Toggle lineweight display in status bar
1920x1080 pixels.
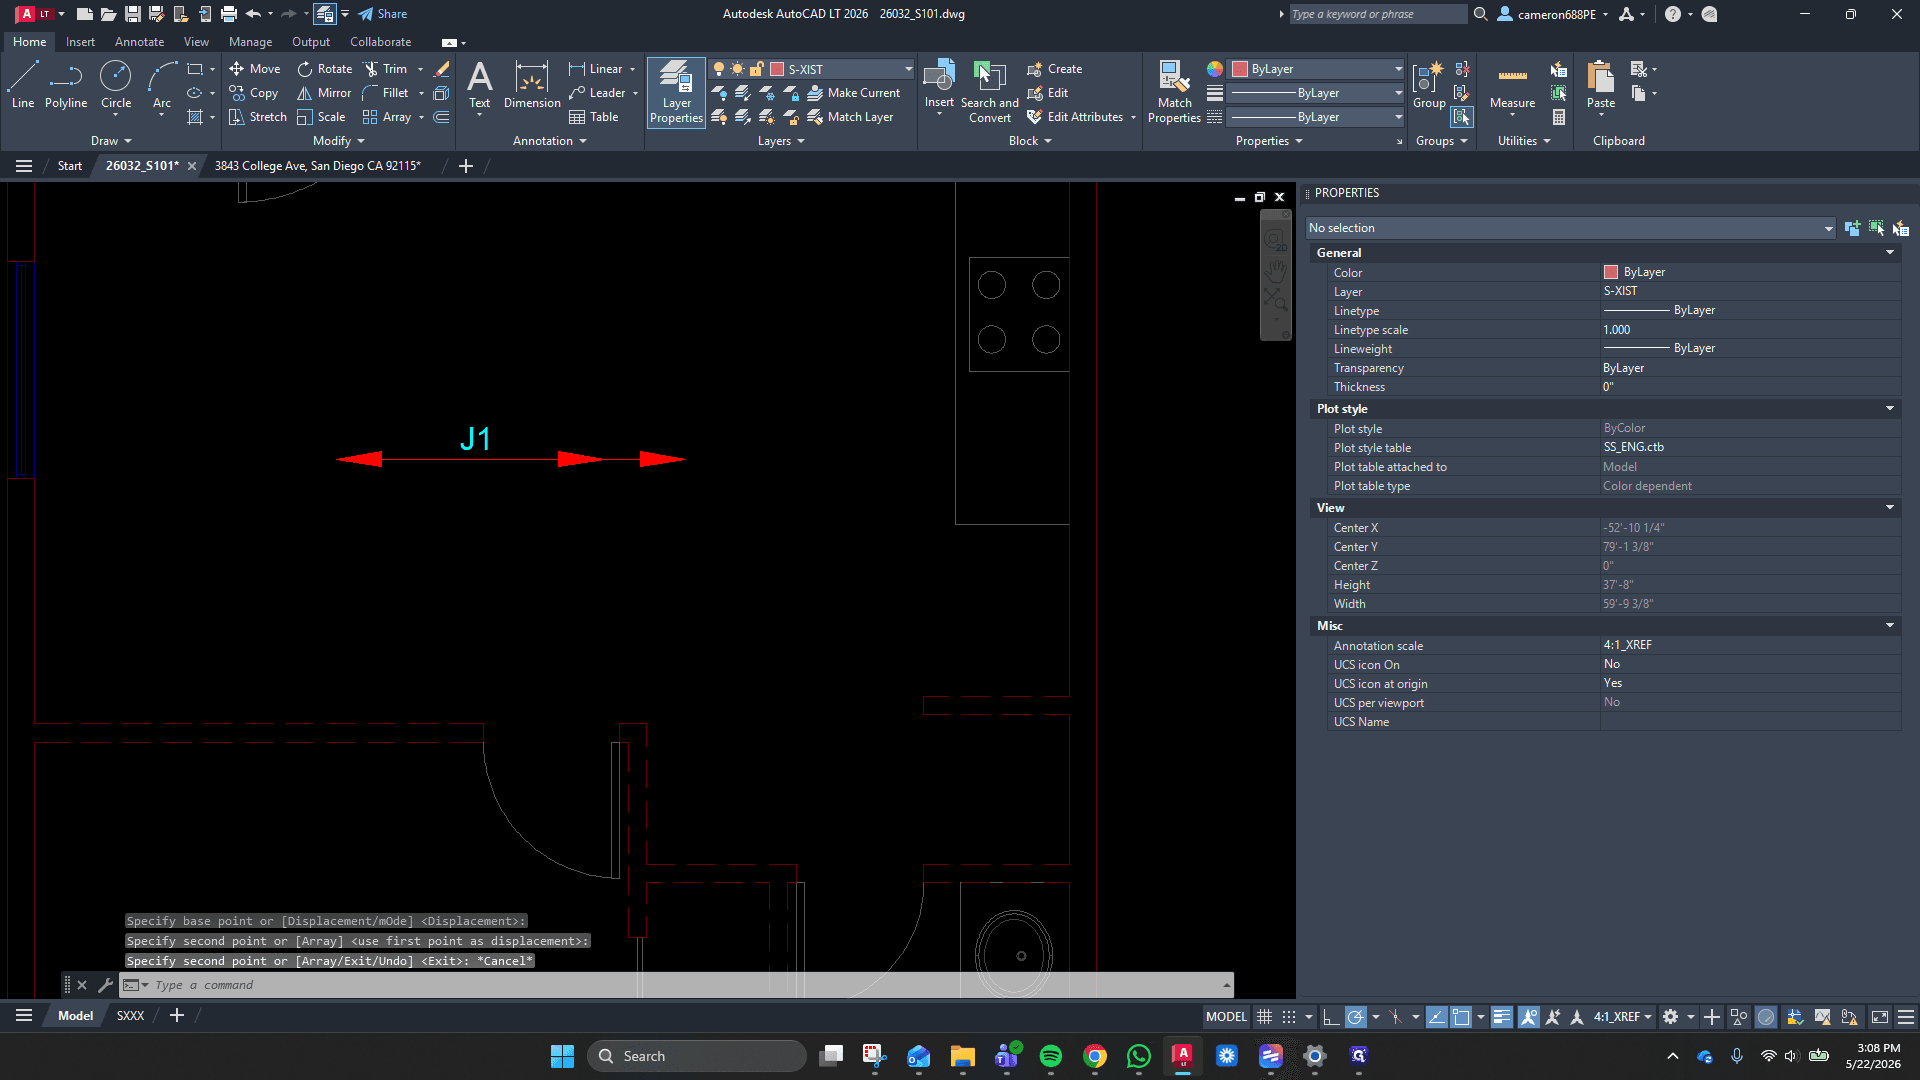coord(1502,1017)
